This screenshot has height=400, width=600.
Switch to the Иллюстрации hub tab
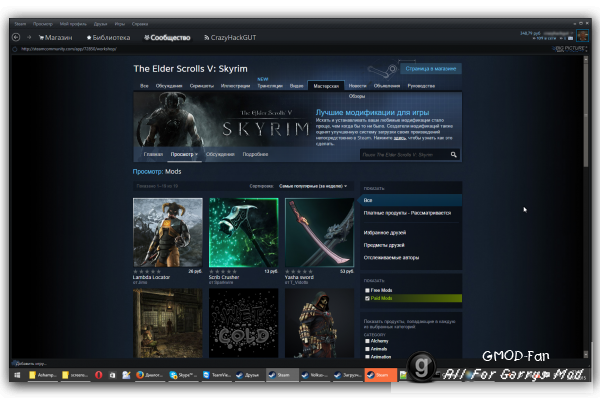coord(235,86)
